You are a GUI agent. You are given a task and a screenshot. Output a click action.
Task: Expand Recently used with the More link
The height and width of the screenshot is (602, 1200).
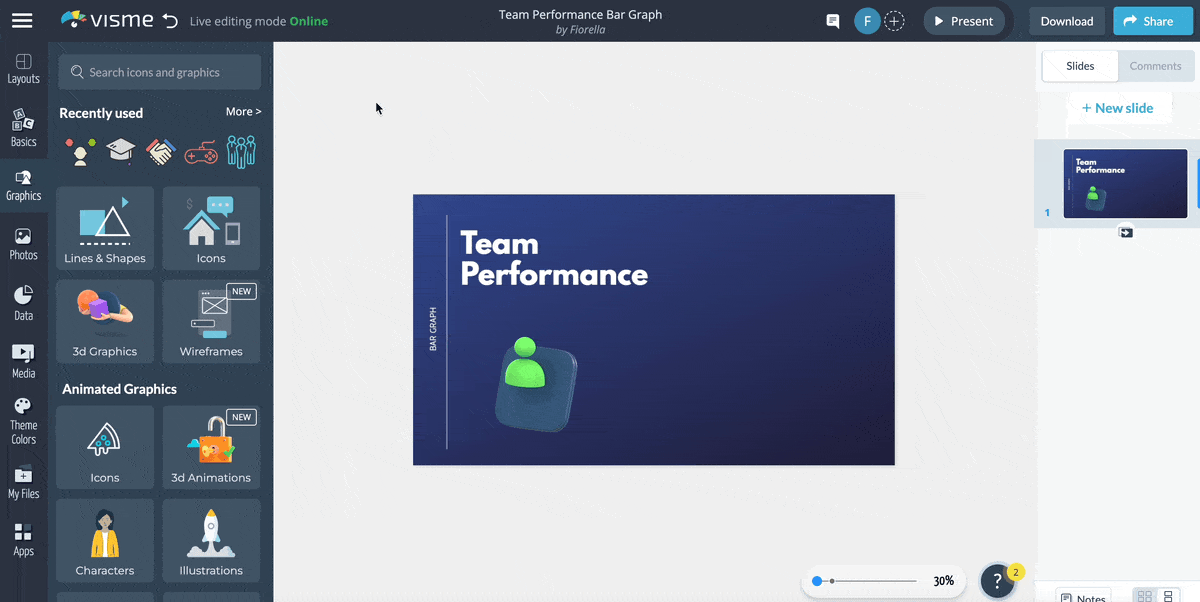point(243,111)
